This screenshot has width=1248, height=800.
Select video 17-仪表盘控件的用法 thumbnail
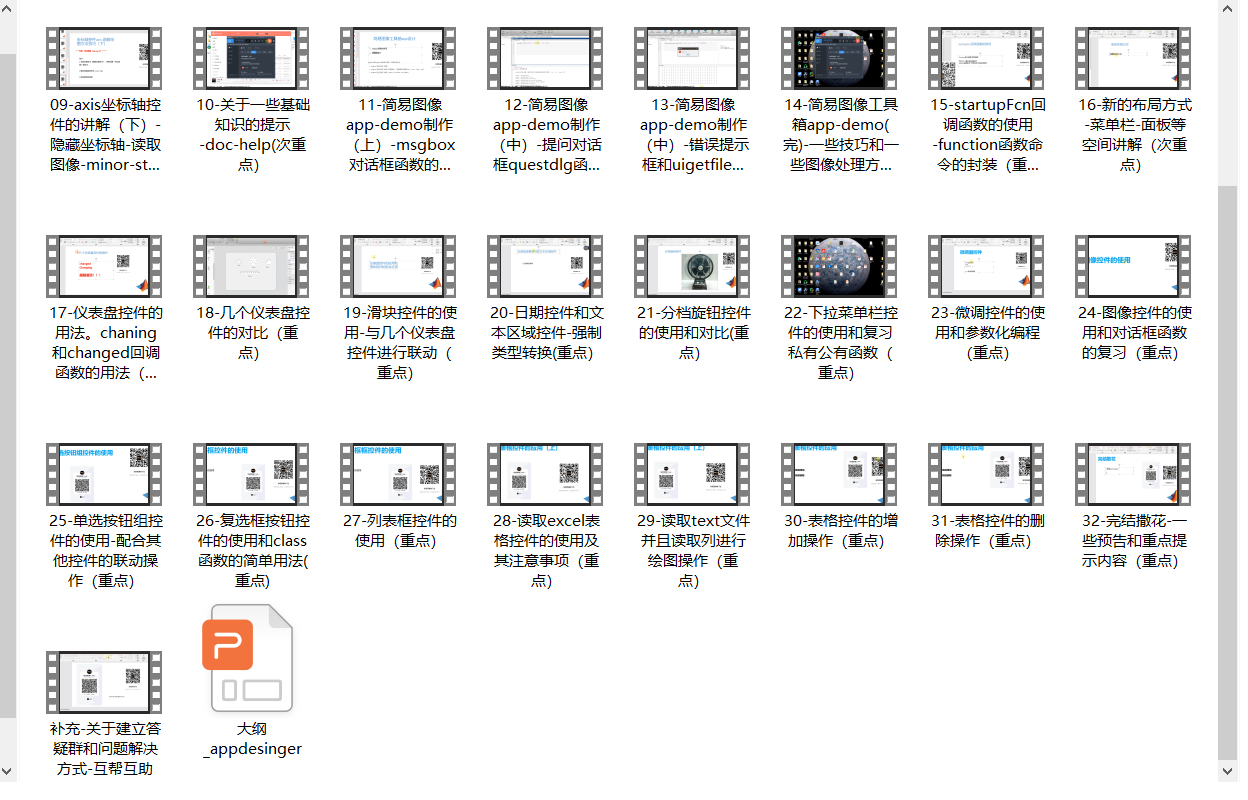pyautogui.click(x=104, y=266)
